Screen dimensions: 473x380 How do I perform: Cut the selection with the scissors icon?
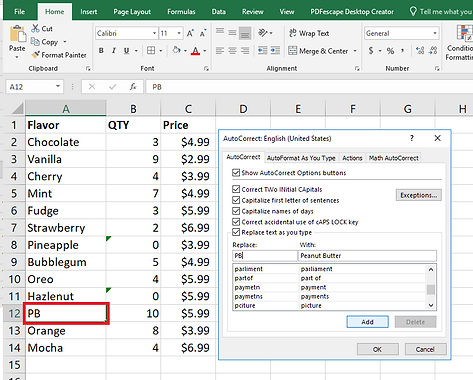pyautogui.click(x=35, y=29)
